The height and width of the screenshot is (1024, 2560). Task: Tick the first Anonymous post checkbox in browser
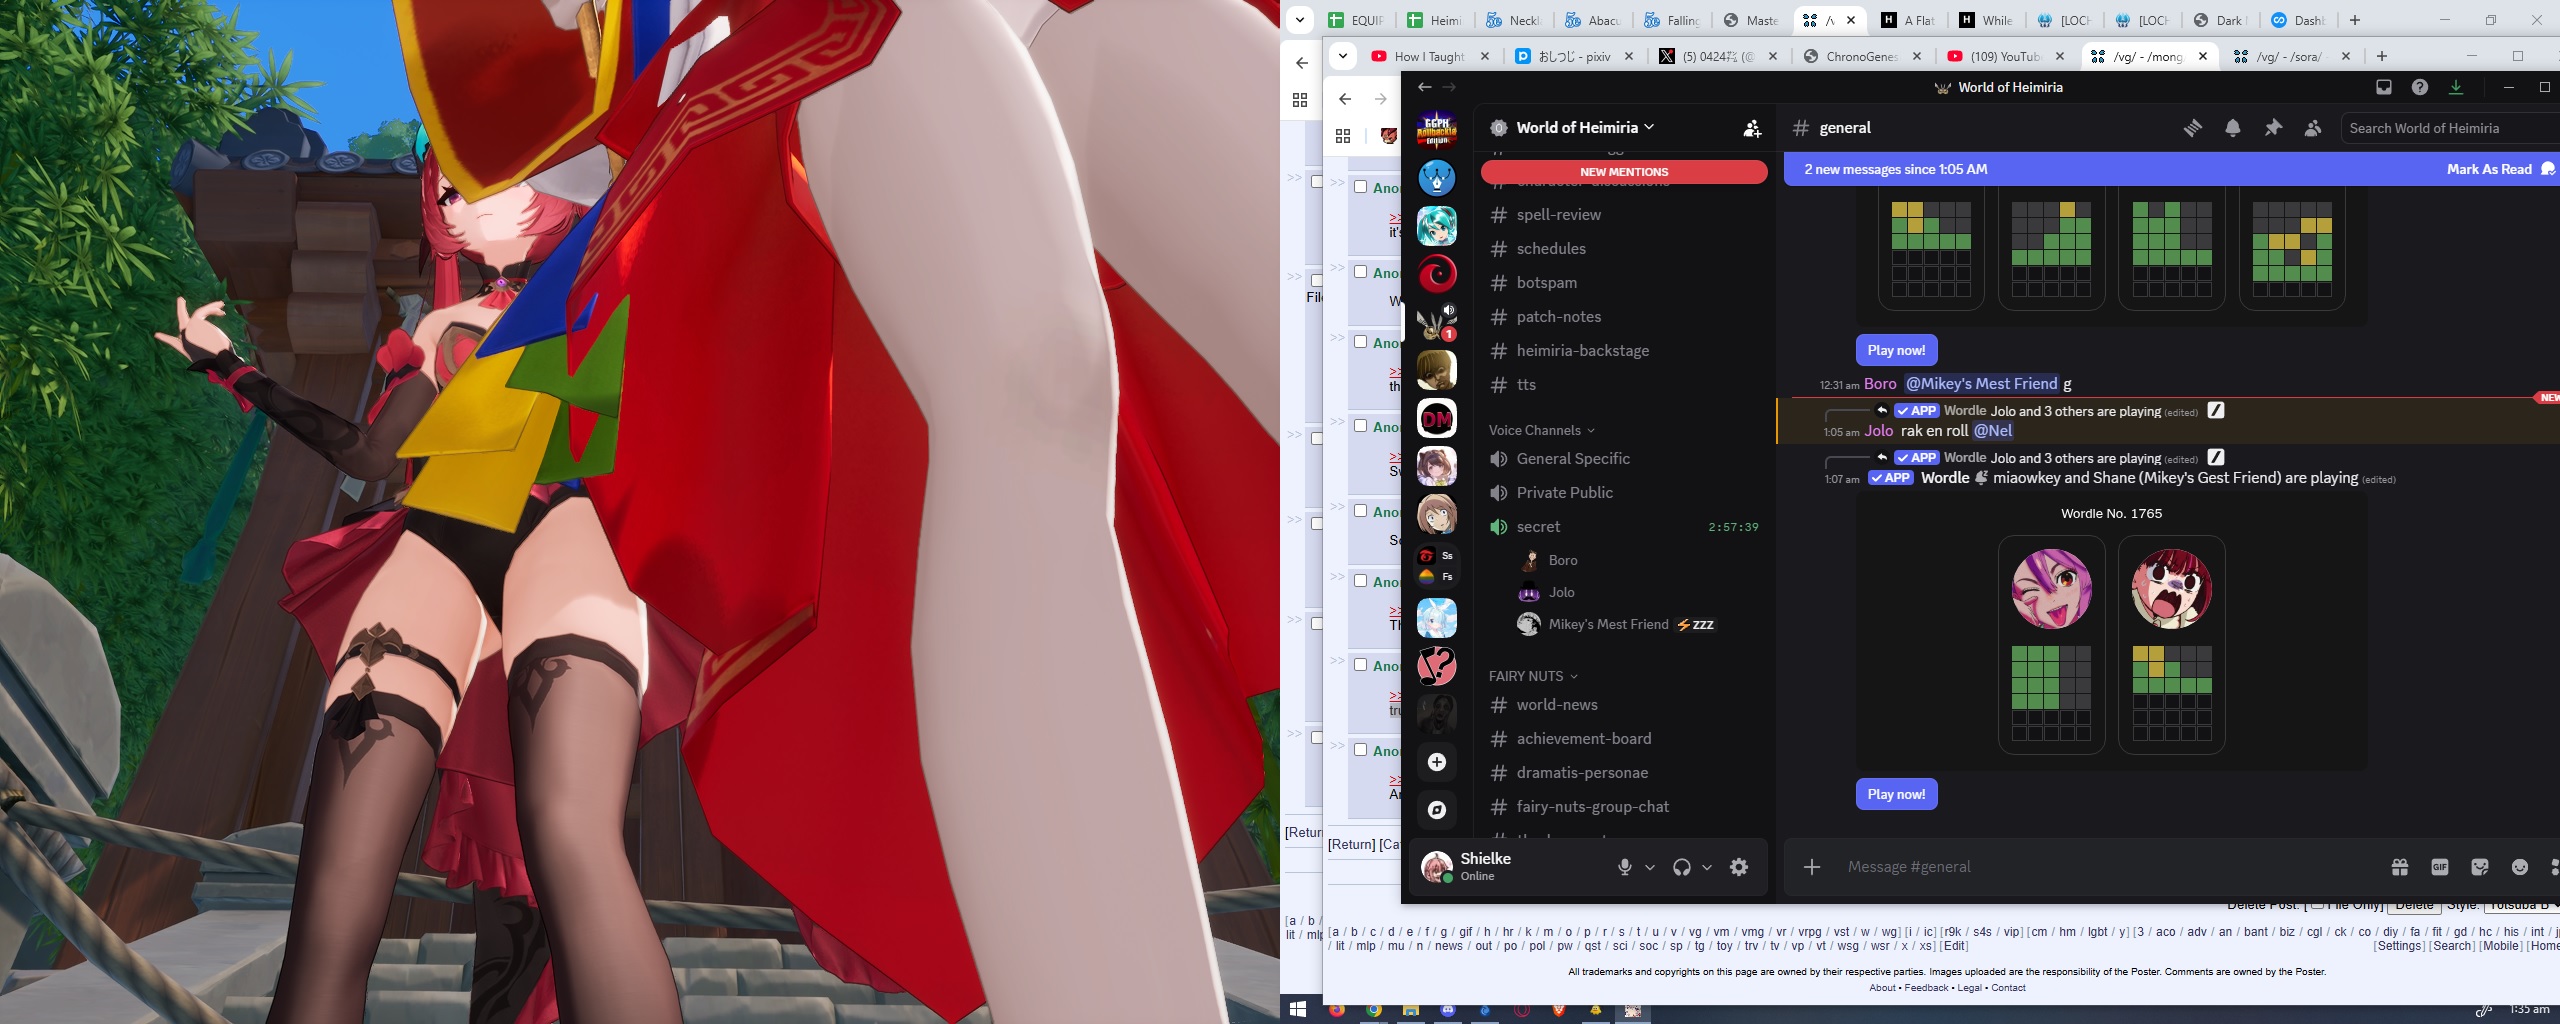(x=1361, y=187)
